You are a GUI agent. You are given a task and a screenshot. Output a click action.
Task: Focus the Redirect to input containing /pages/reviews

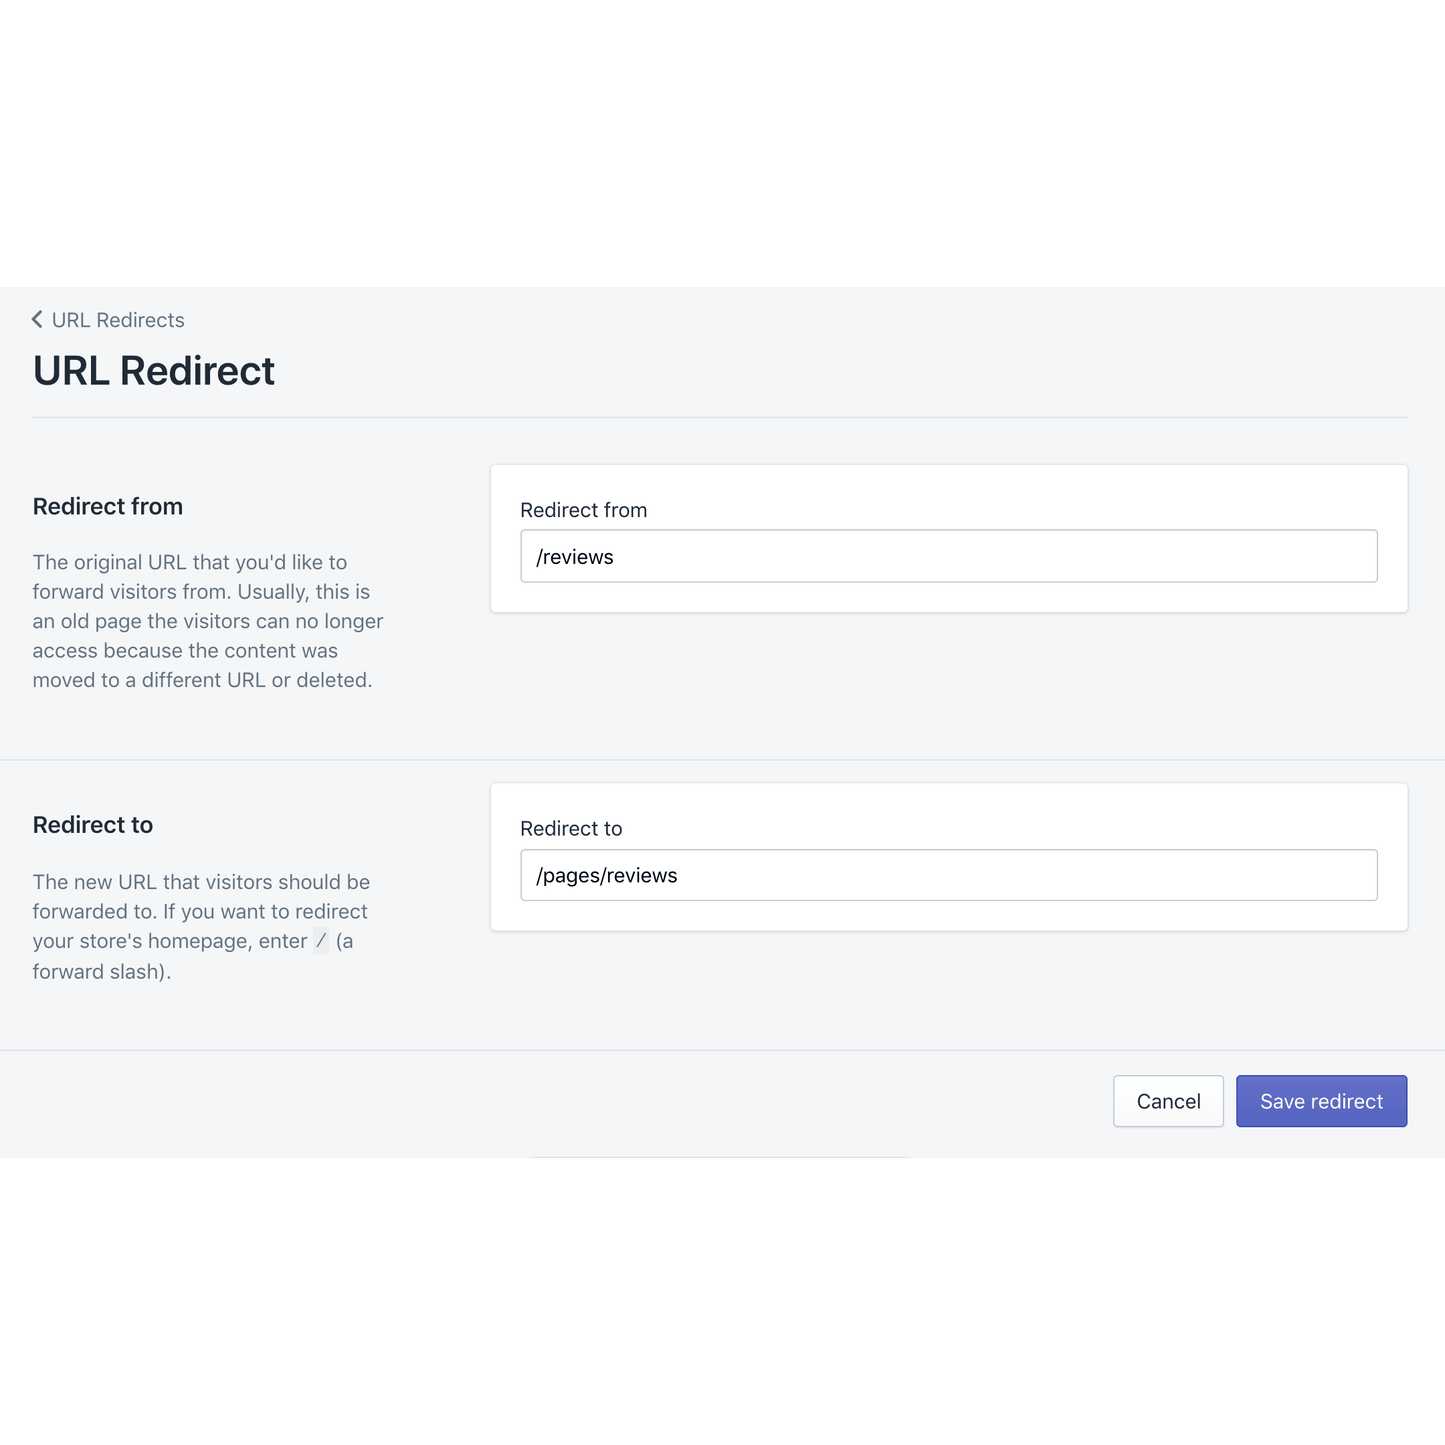[x=948, y=875]
